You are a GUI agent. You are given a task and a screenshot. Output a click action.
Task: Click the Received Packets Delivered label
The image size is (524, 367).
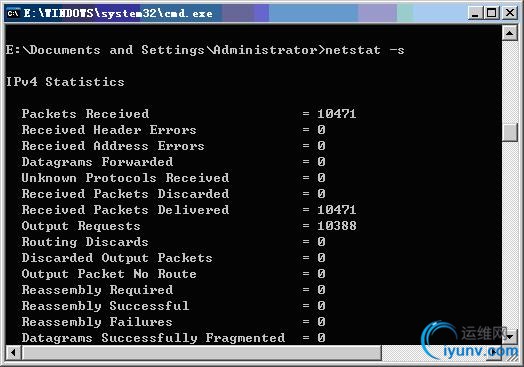point(125,210)
